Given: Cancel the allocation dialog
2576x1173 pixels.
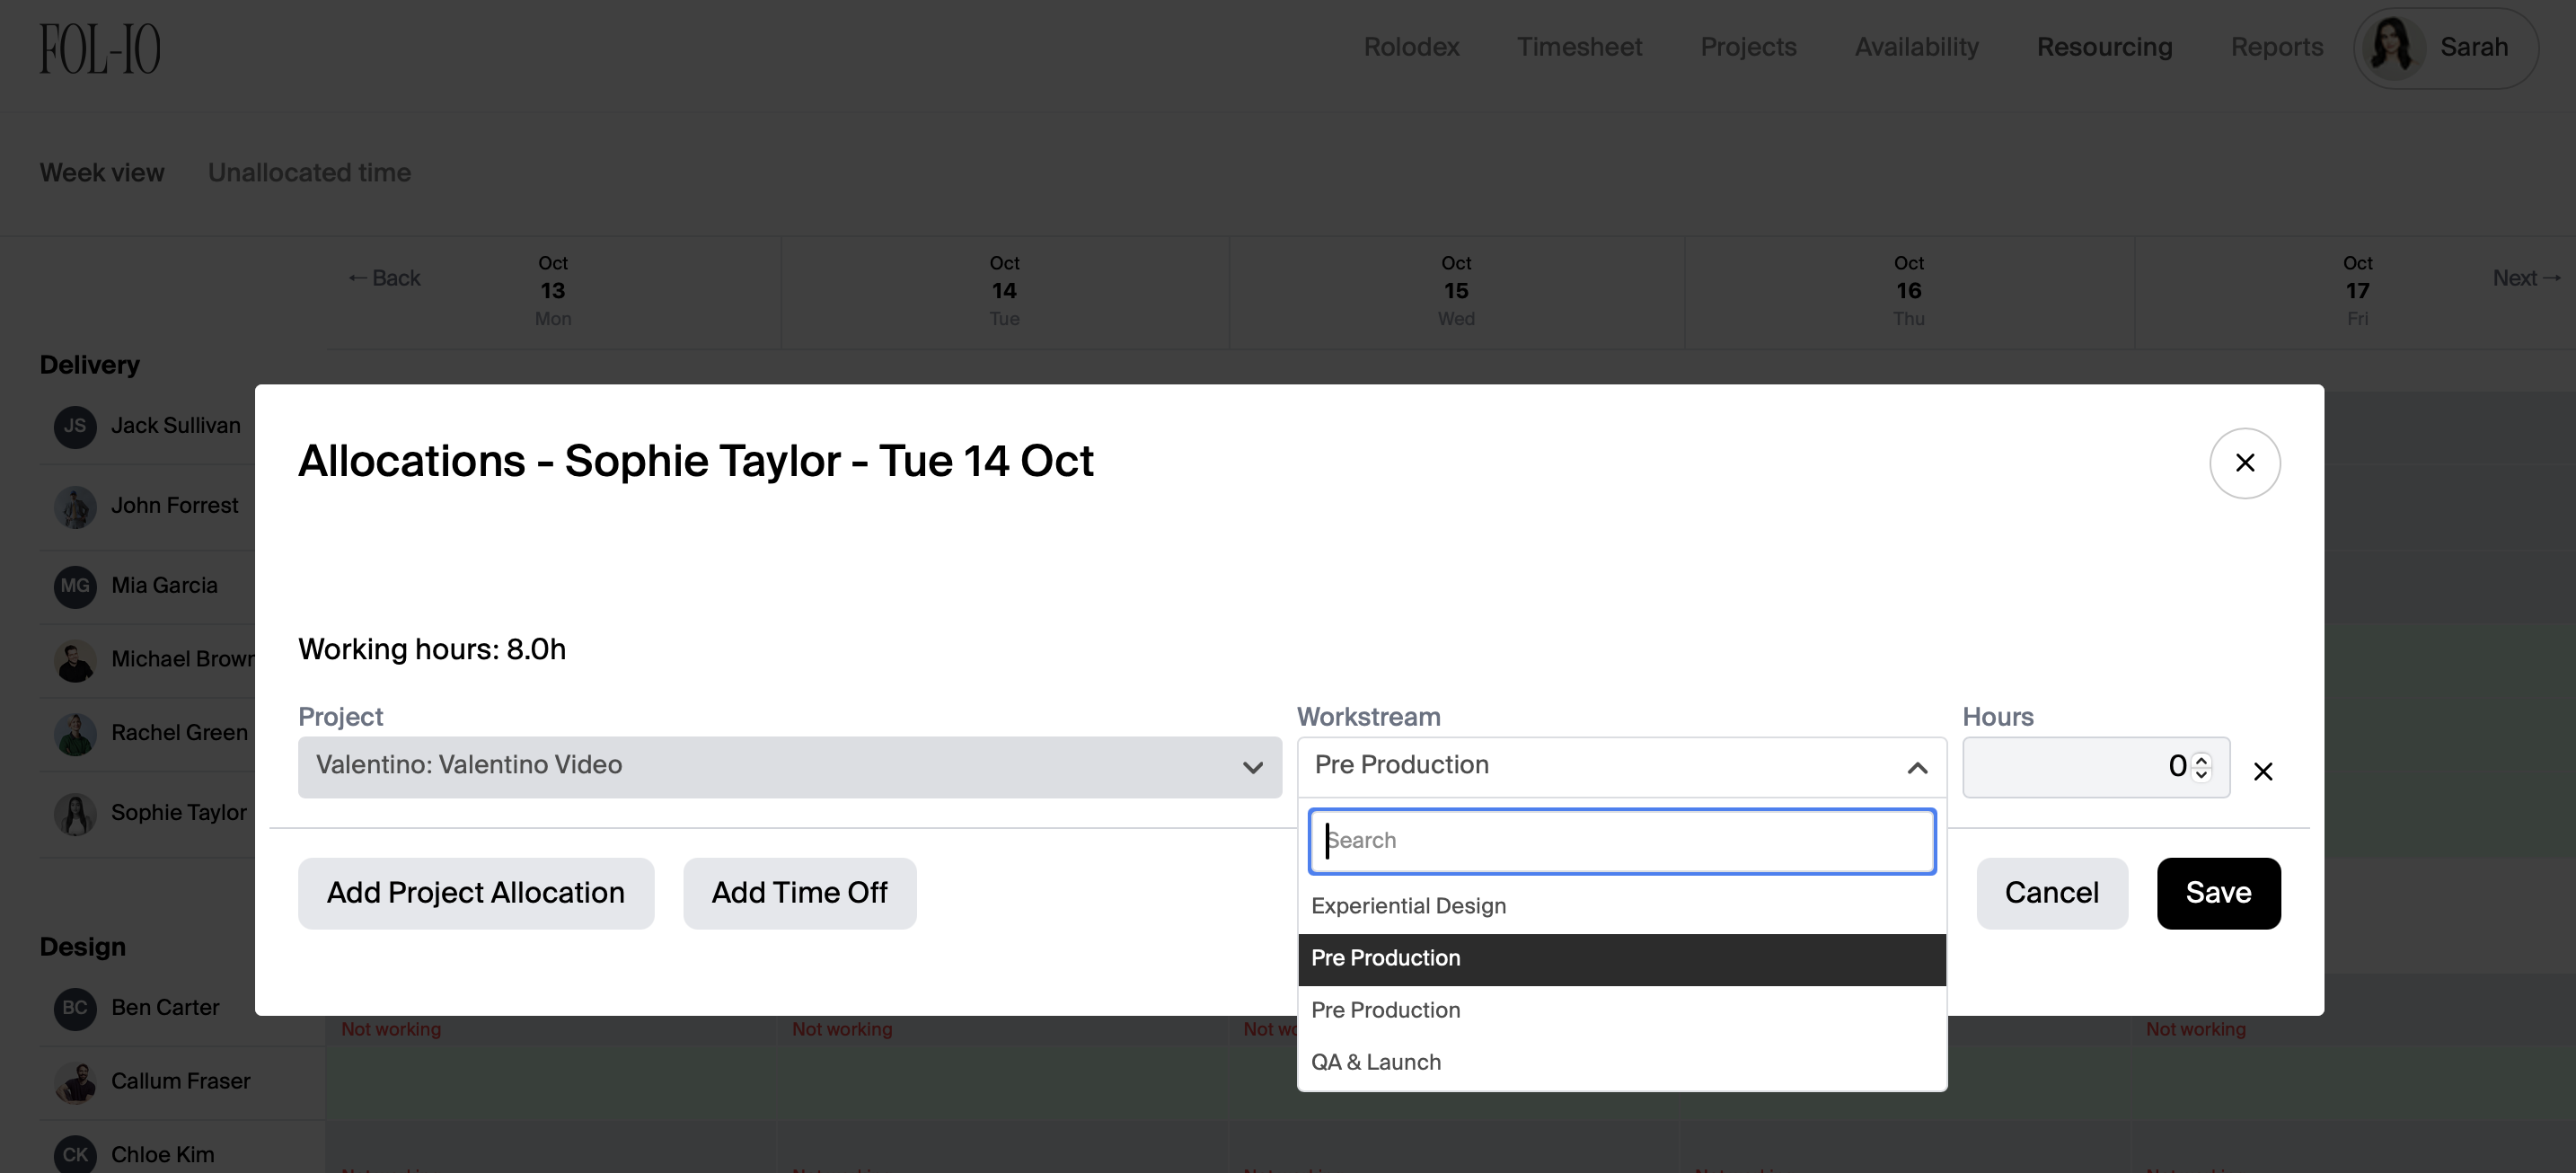Looking at the screenshot, I should click(2051, 893).
